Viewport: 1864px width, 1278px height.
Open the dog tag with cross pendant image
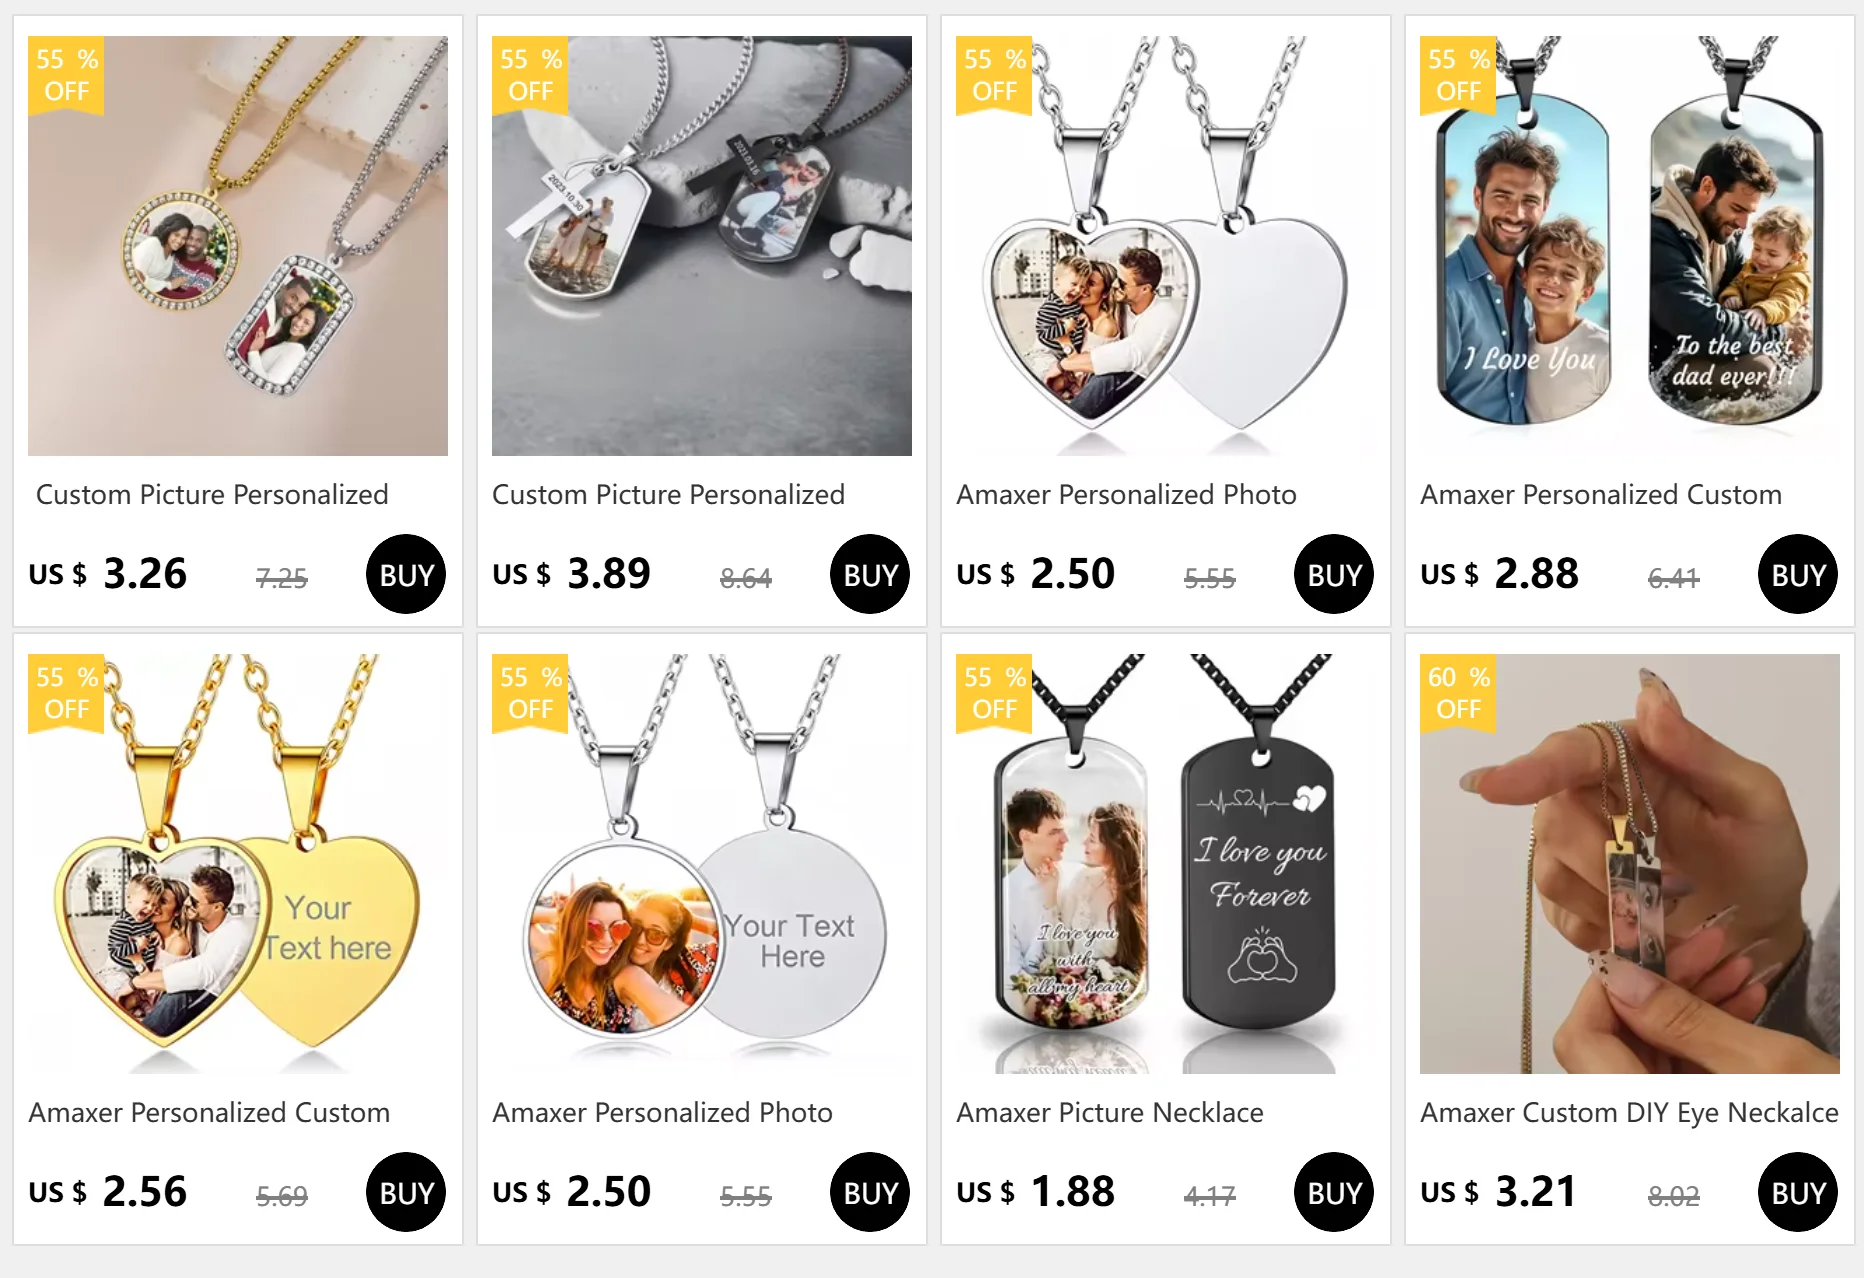point(702,246)
